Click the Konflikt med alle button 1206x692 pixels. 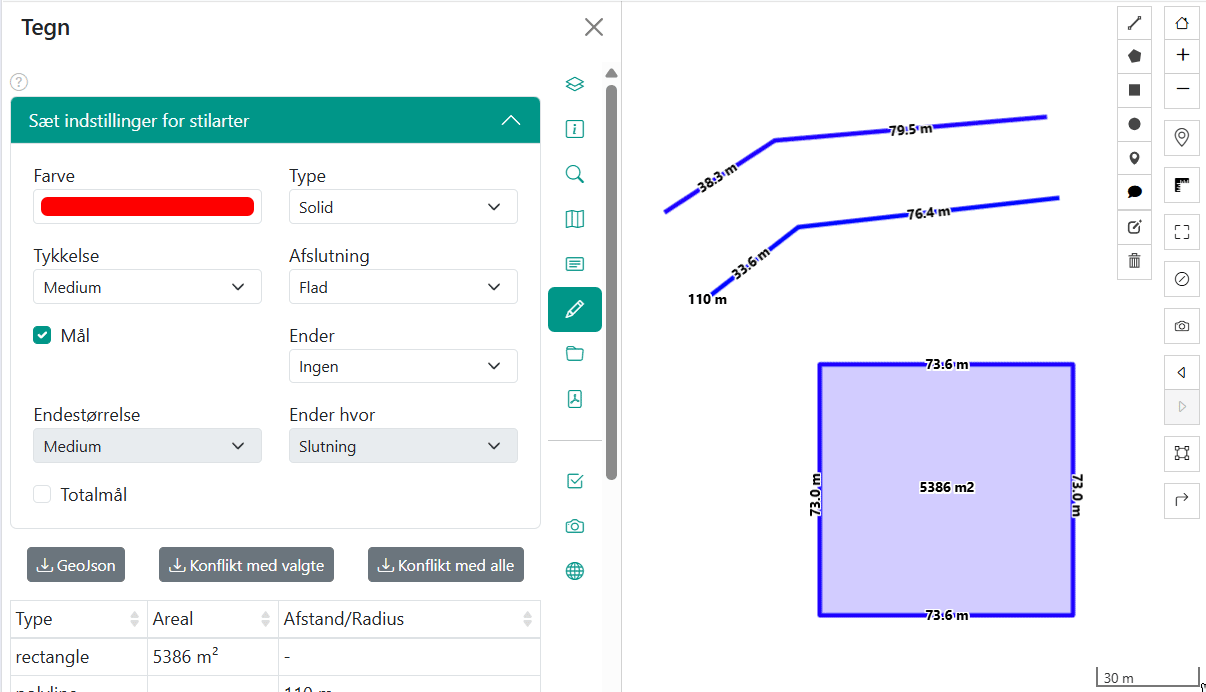point(445,565)
